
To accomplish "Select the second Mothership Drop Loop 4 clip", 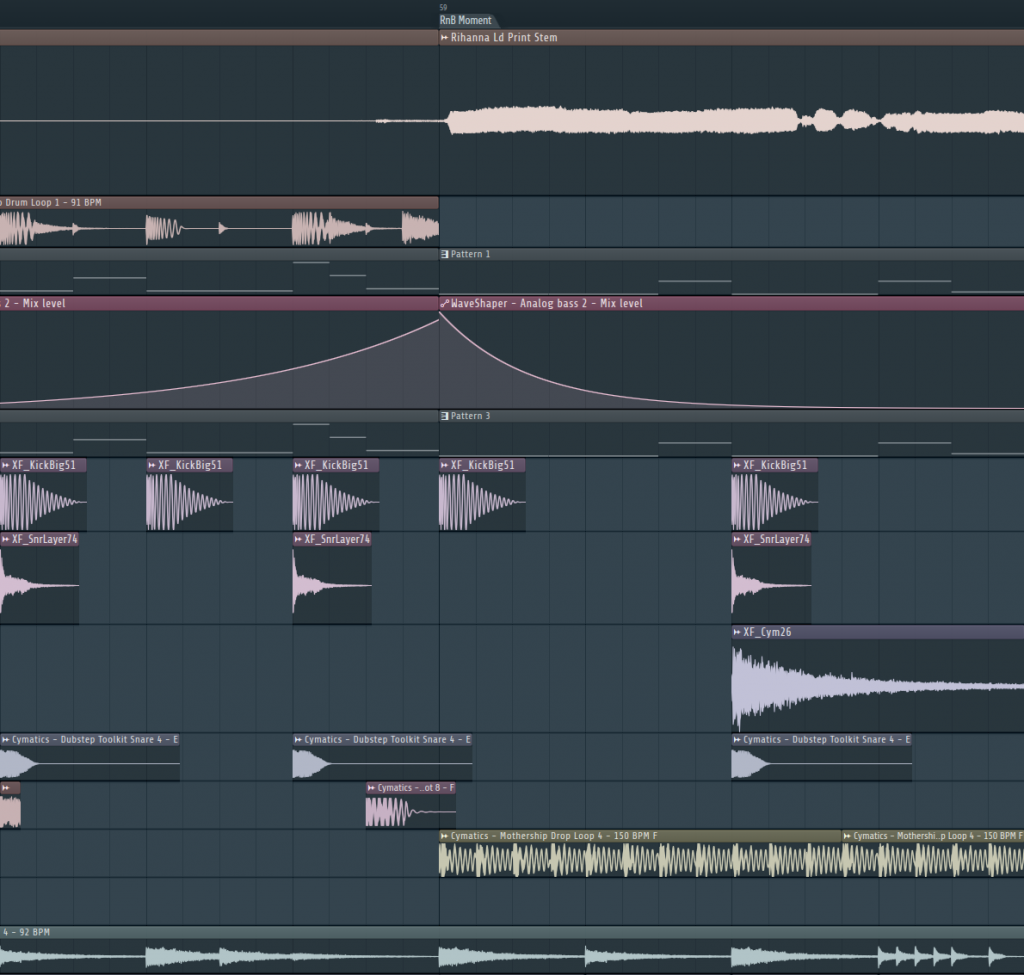I will pyautogui.click(x=930, y=860).
